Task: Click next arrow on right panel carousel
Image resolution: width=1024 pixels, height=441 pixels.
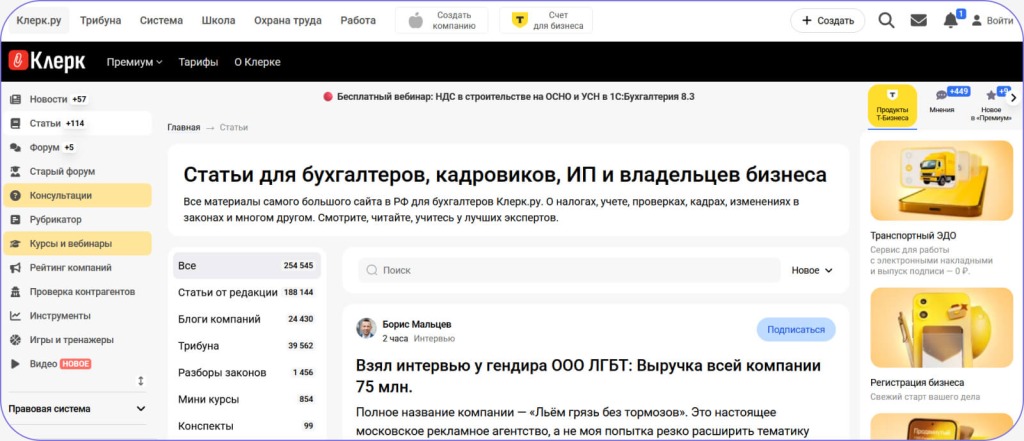Action: point(1013,97)
